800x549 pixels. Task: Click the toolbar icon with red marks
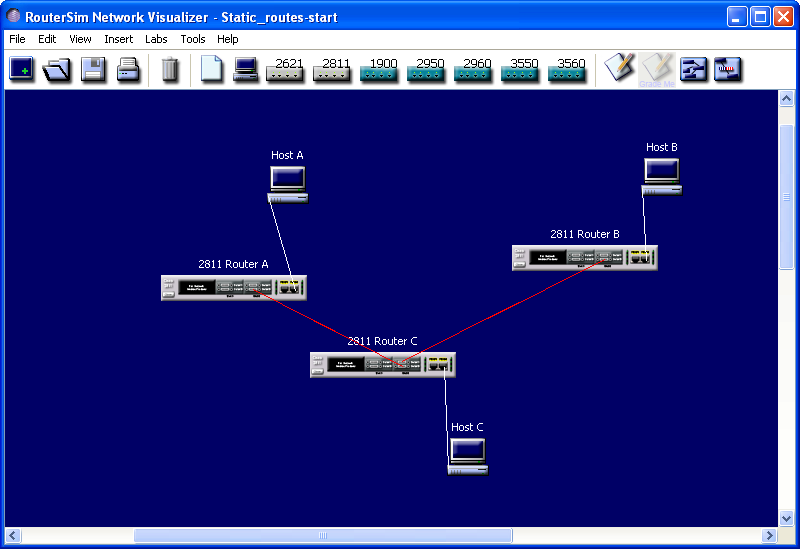tap(727, 69)
